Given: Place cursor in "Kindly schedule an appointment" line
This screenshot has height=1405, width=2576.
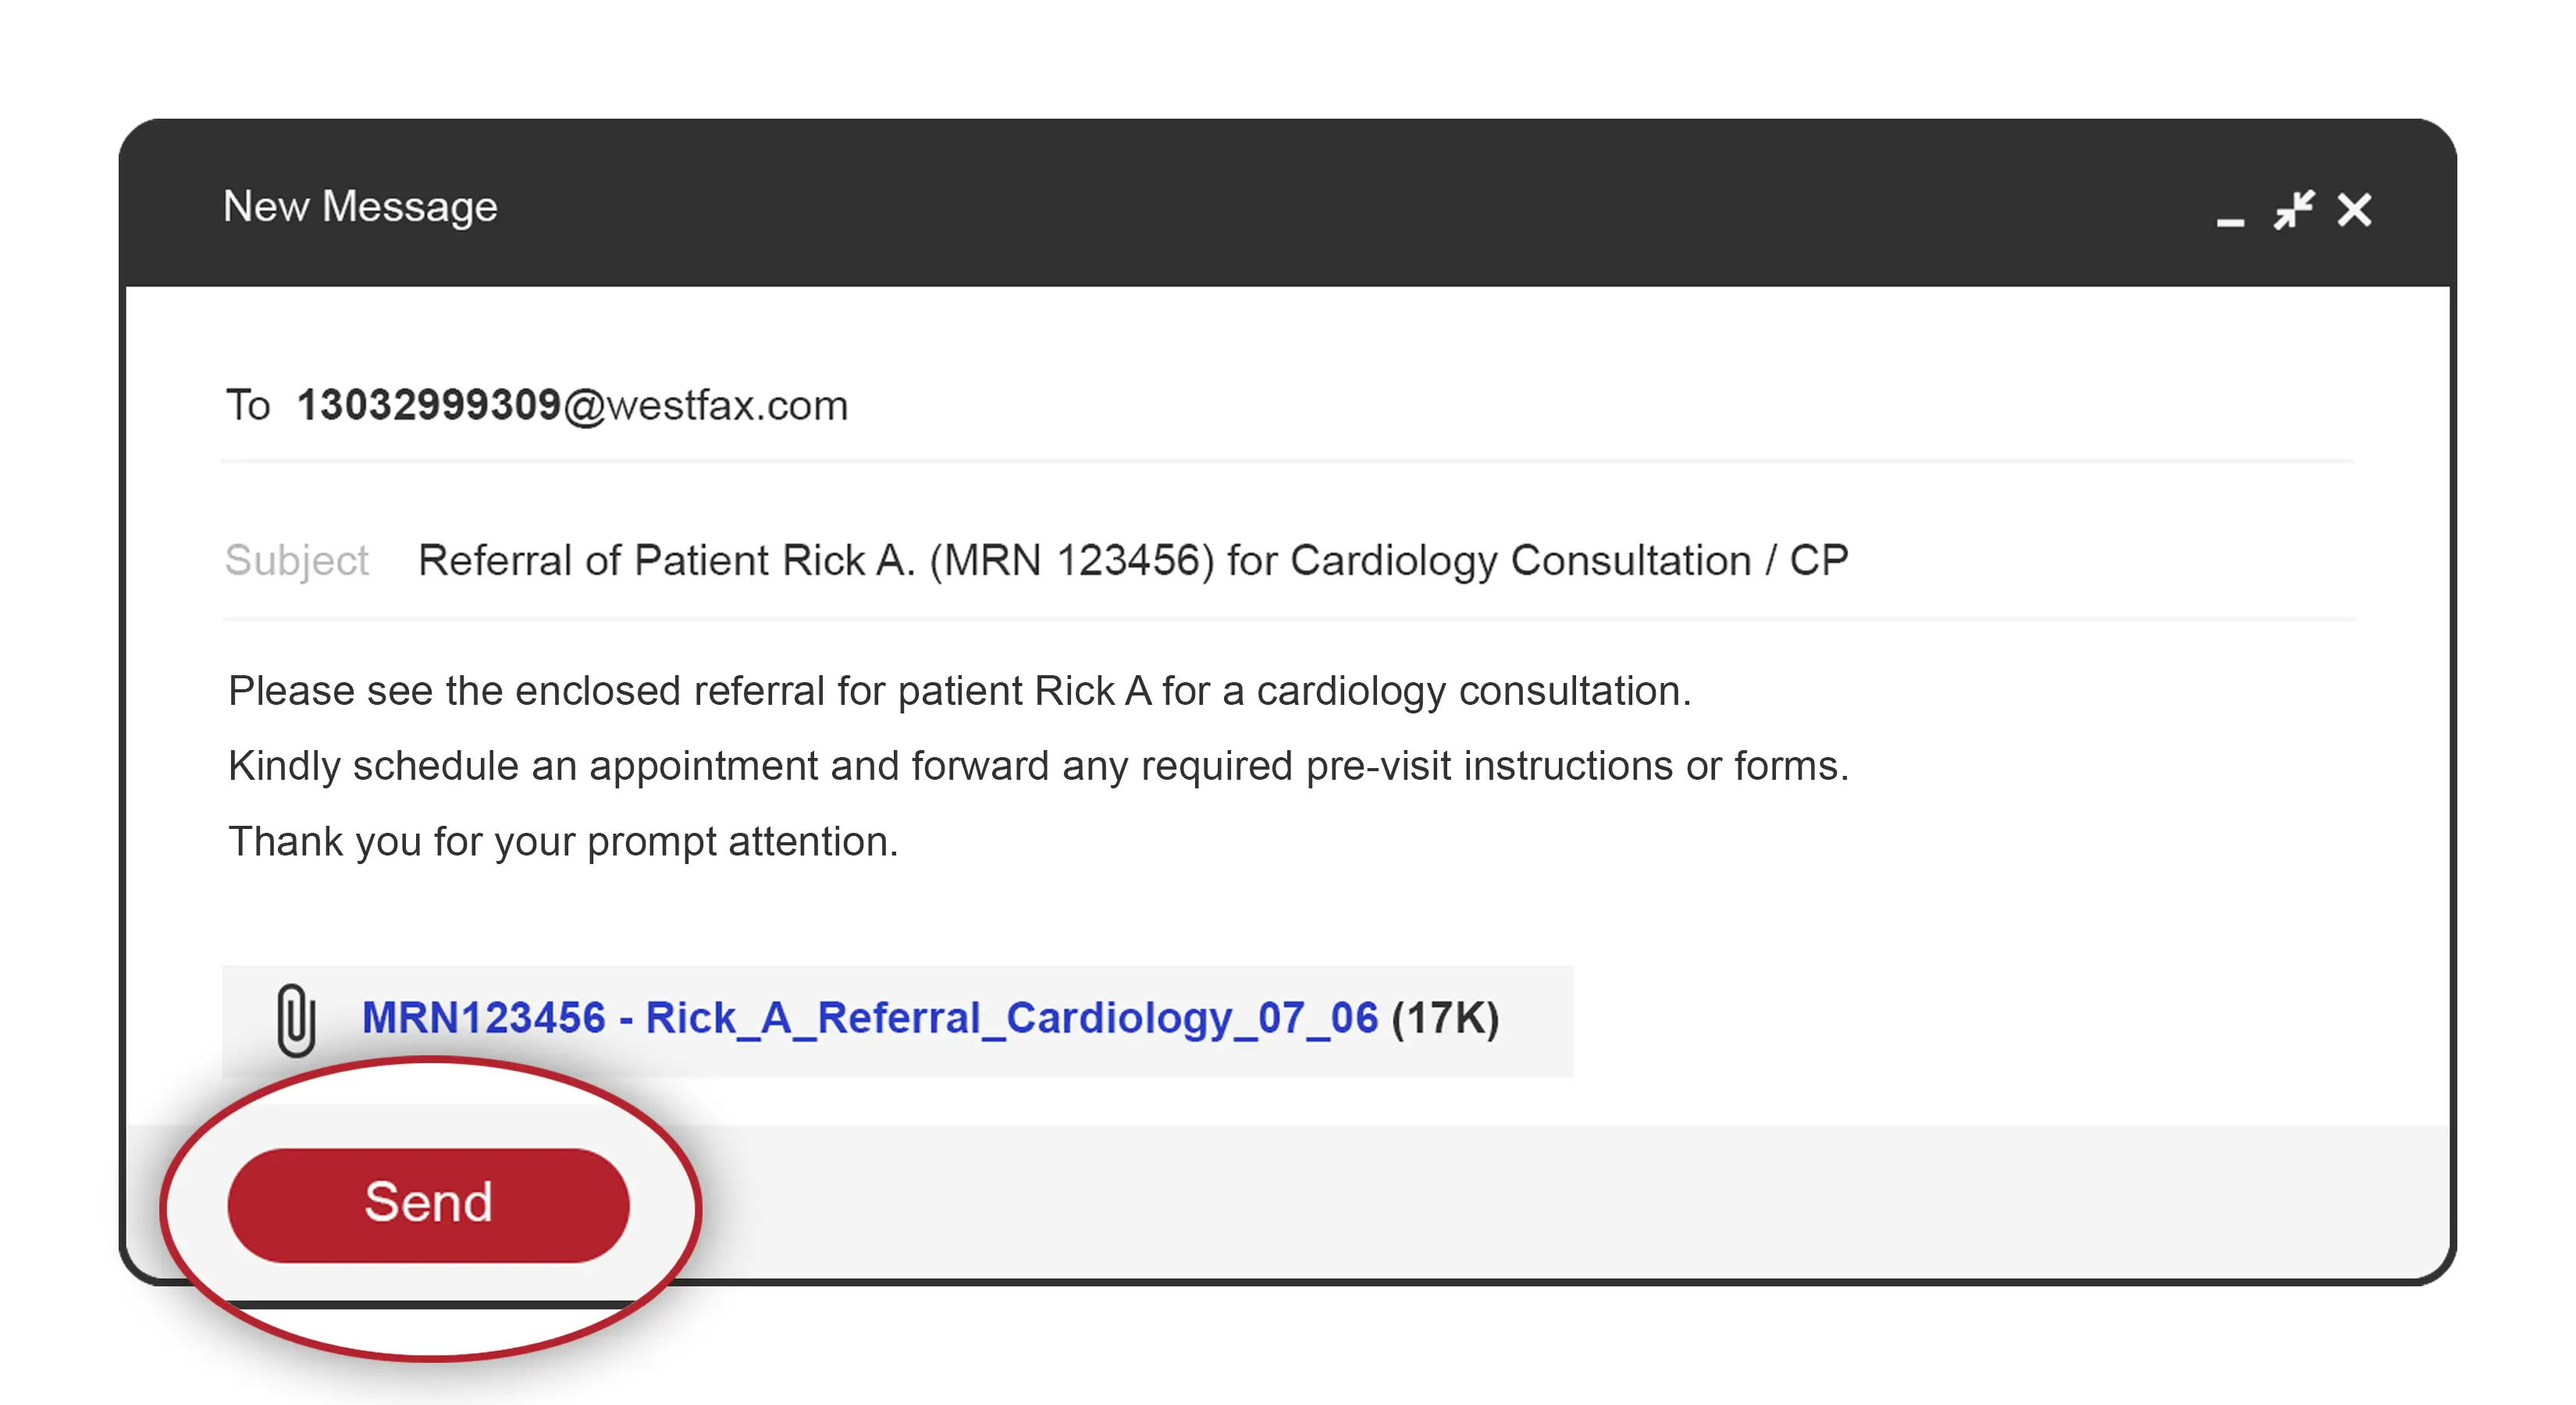Looking at the screenshot, I should tap(1038, 766).
